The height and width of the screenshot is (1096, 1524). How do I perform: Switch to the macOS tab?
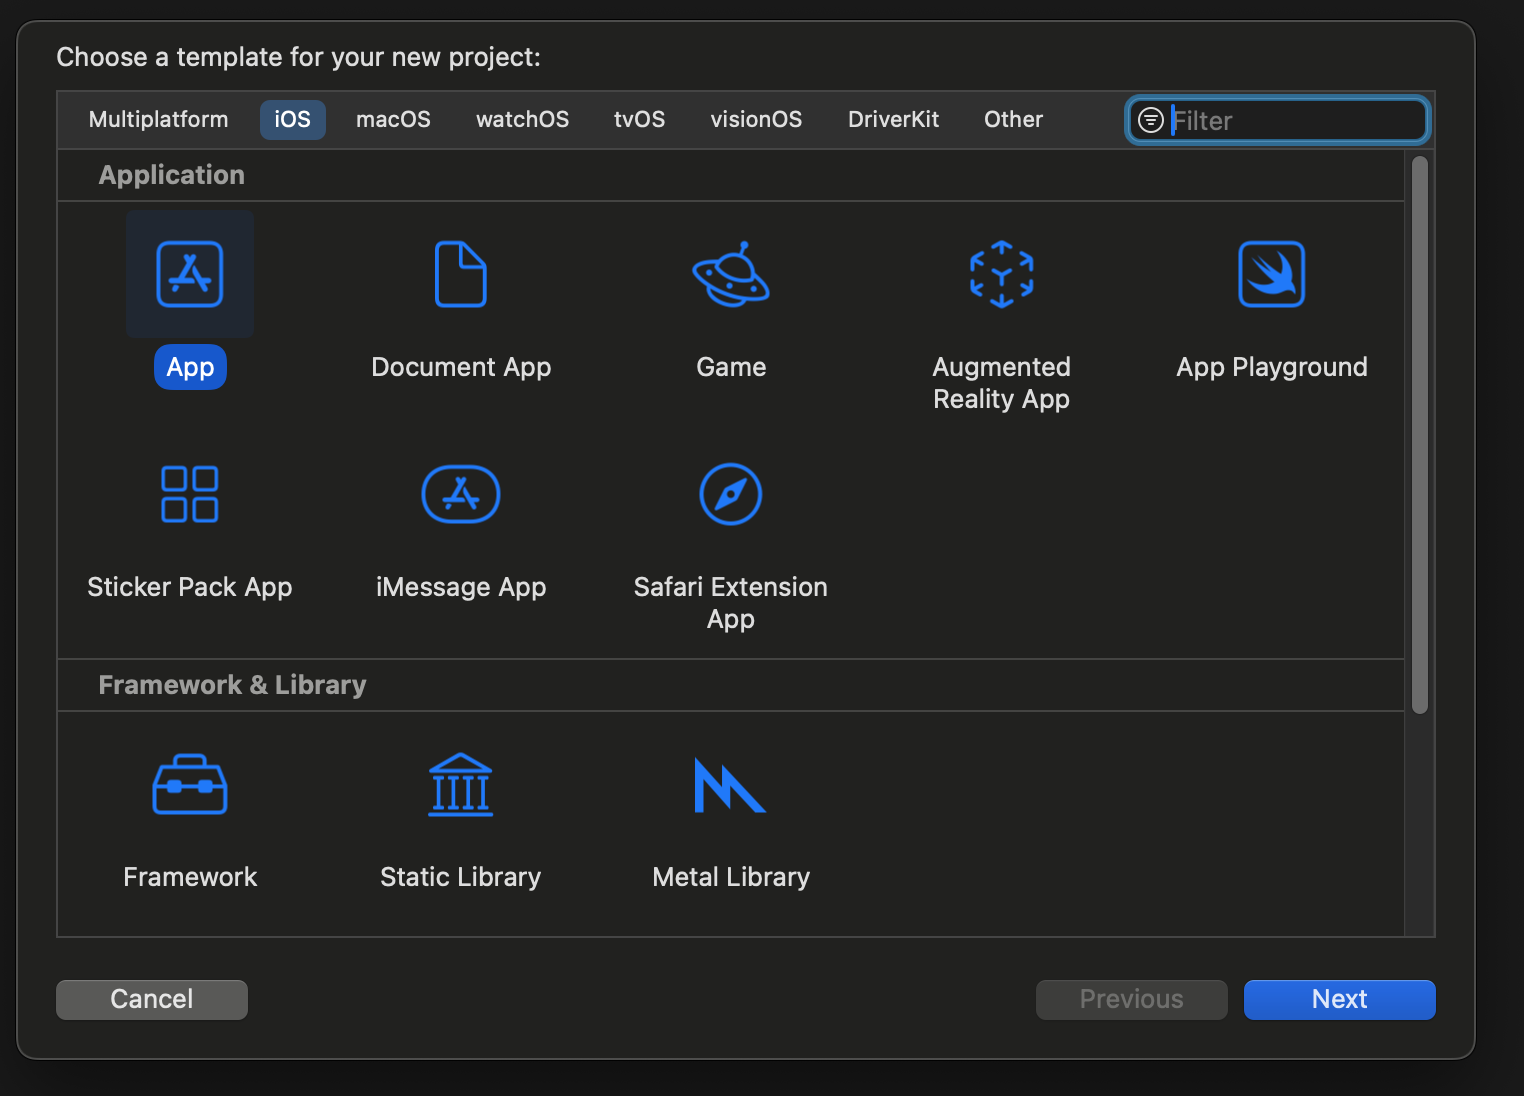pyautogui.click(x=393, y=120)
